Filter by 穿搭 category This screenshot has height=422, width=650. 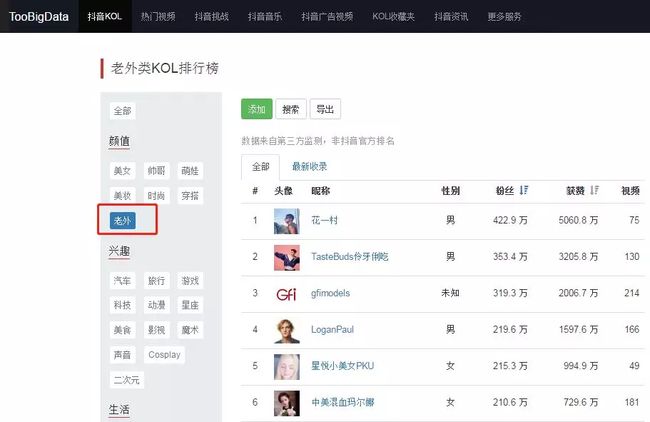pyautogui.click(x=190, y=195)
